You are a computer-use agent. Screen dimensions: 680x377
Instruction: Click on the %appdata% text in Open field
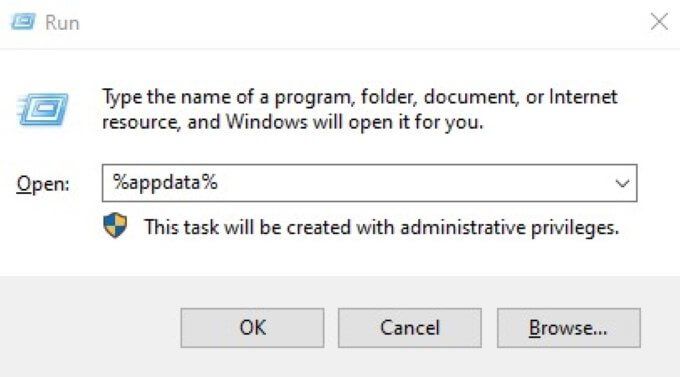pos(165,182)
